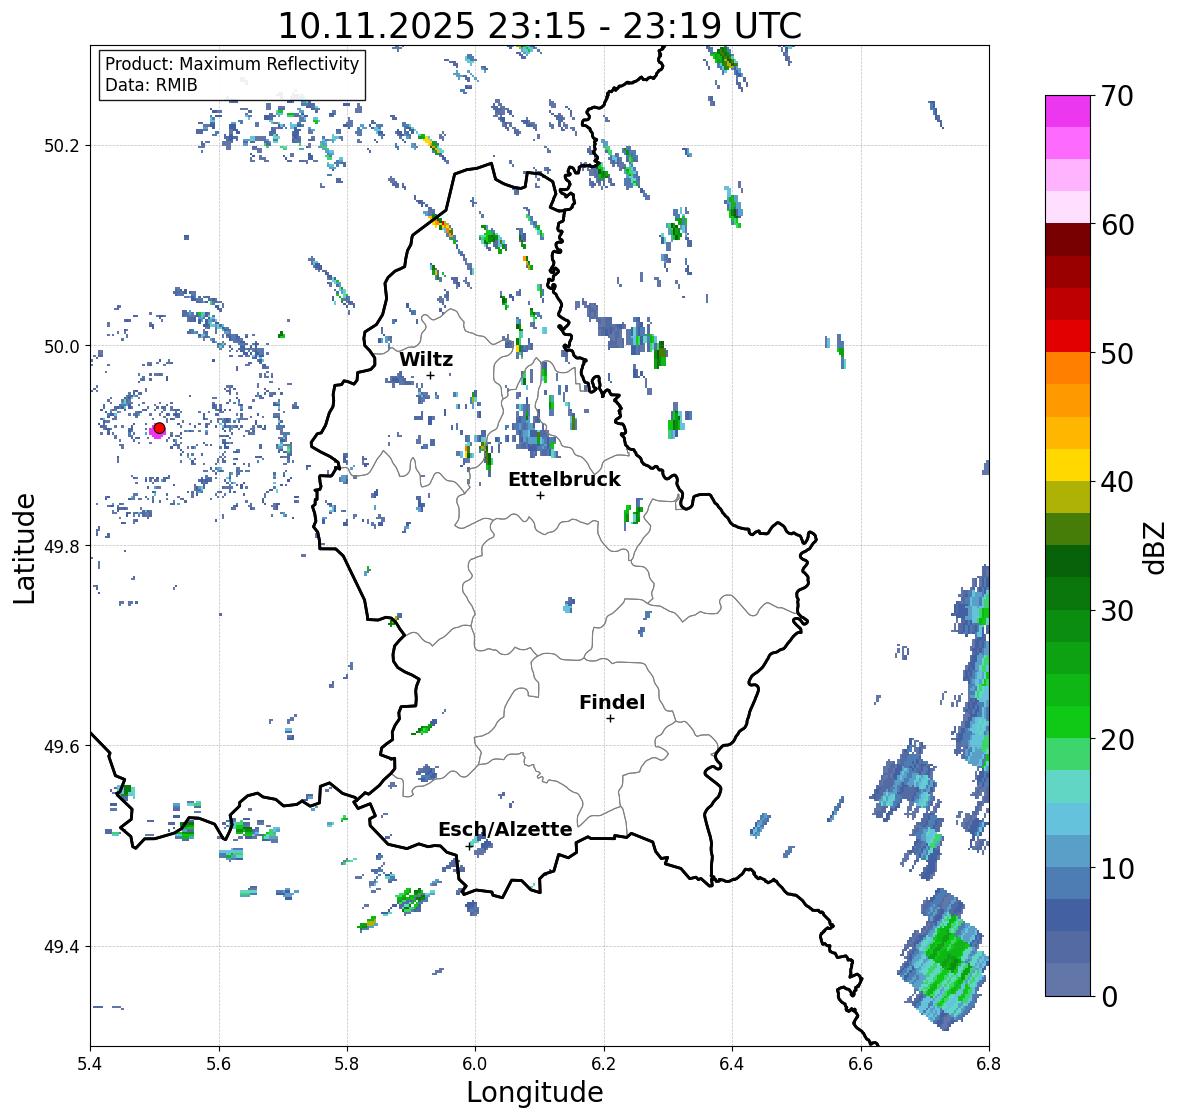
Task: Click the longitude tick label 6.0
Action: click(475, 1064)
